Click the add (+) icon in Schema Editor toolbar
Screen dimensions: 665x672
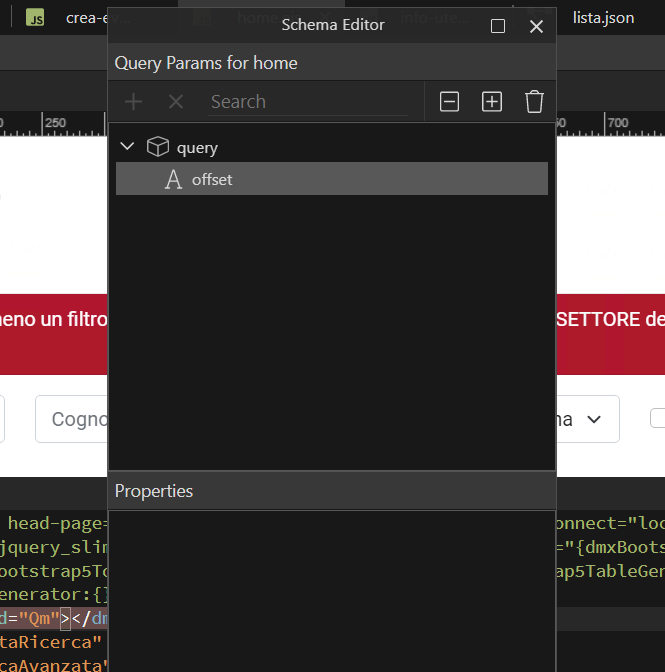pyautogui.click(x=133, y=102)
